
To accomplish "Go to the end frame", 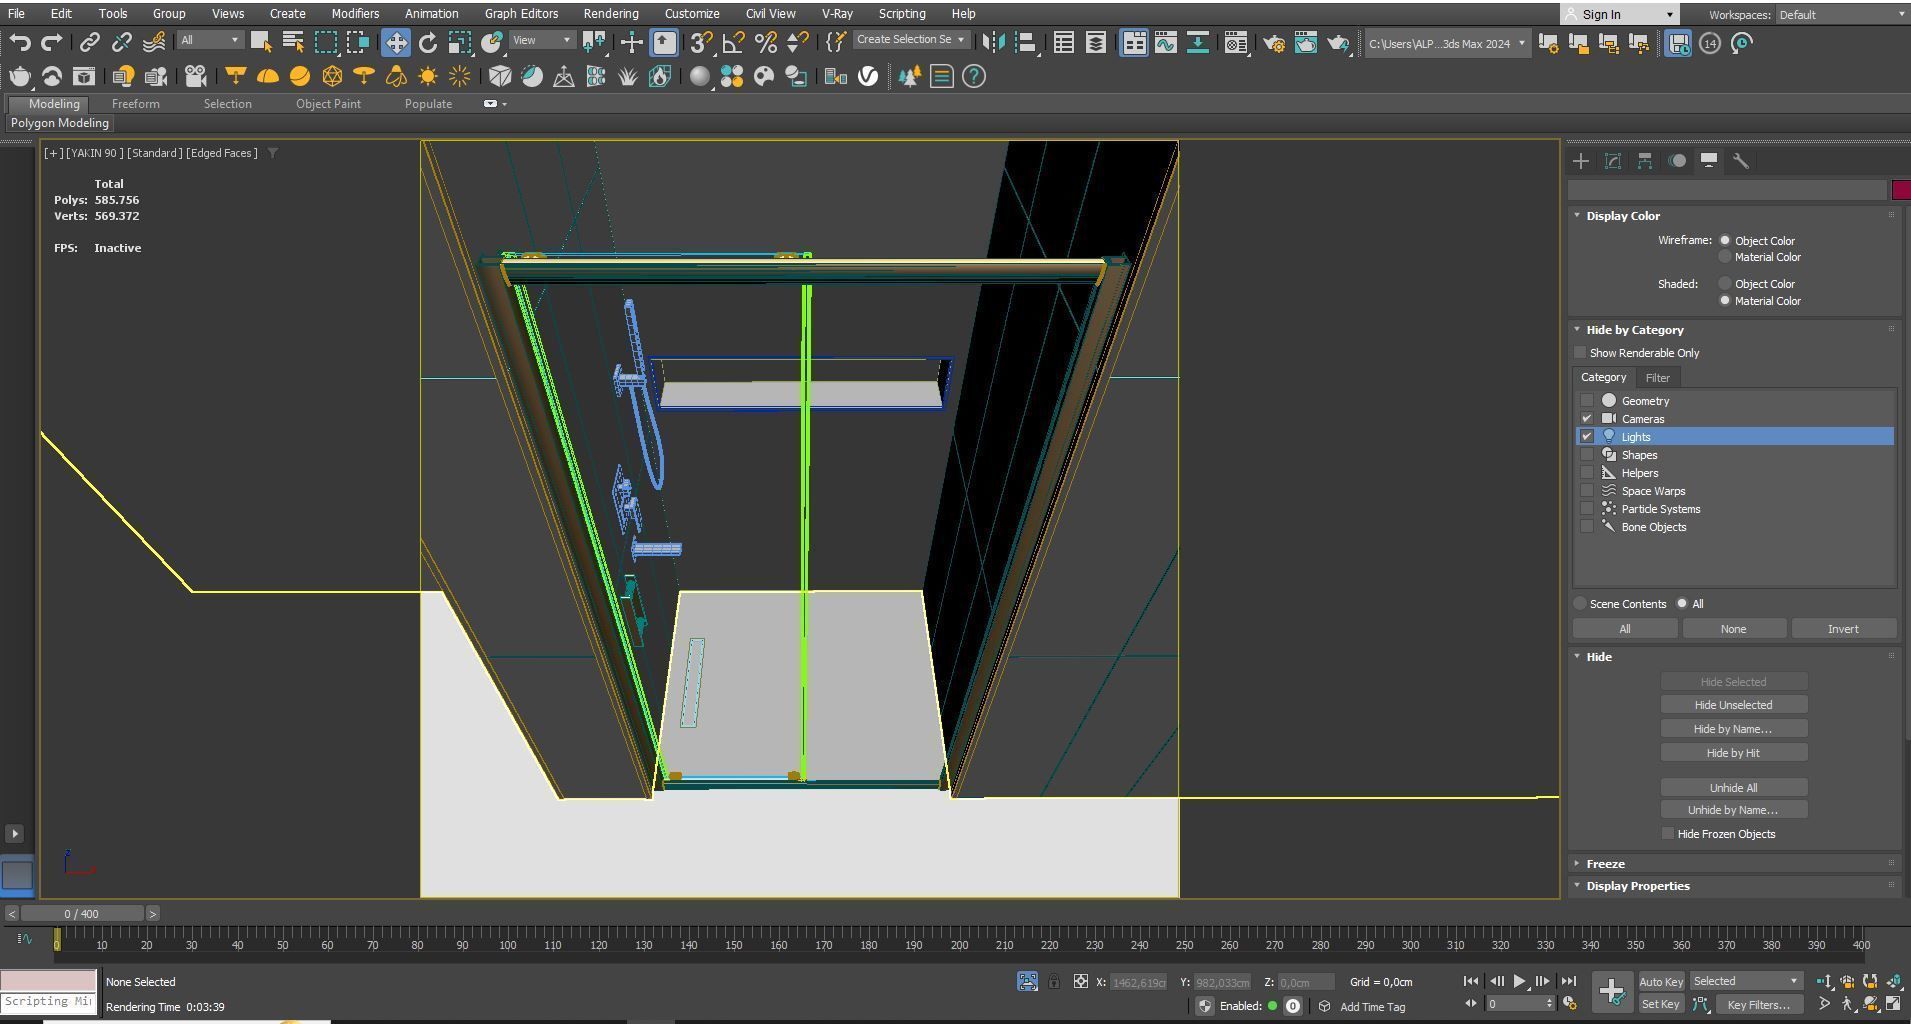I will [1568, 982].
